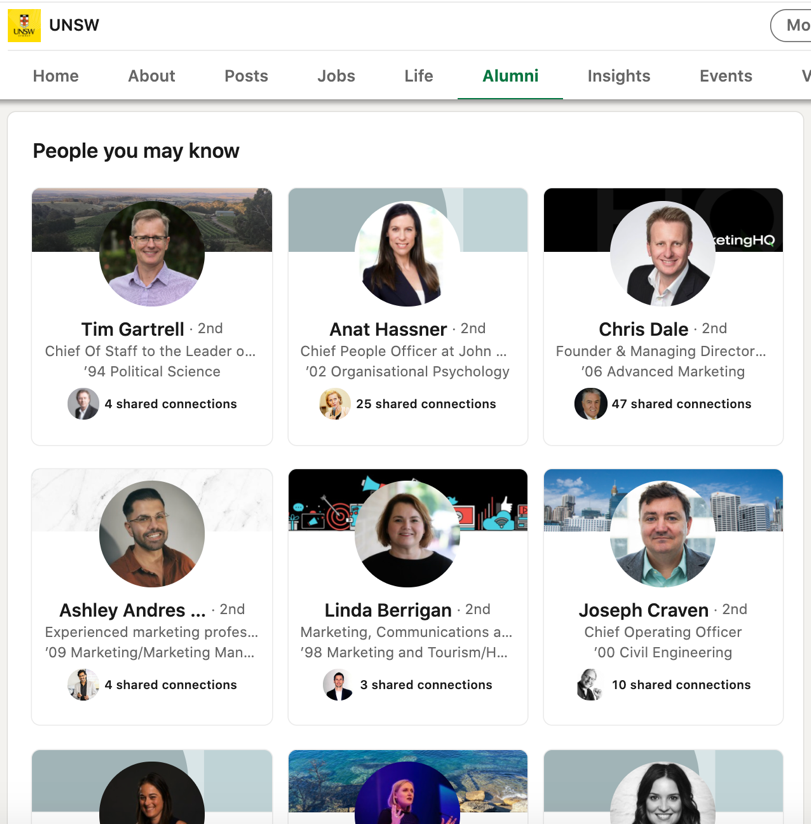Open the Chris Dale name link
The width and height of the screenshot is (811, 824).
click(x=643, y=329)
